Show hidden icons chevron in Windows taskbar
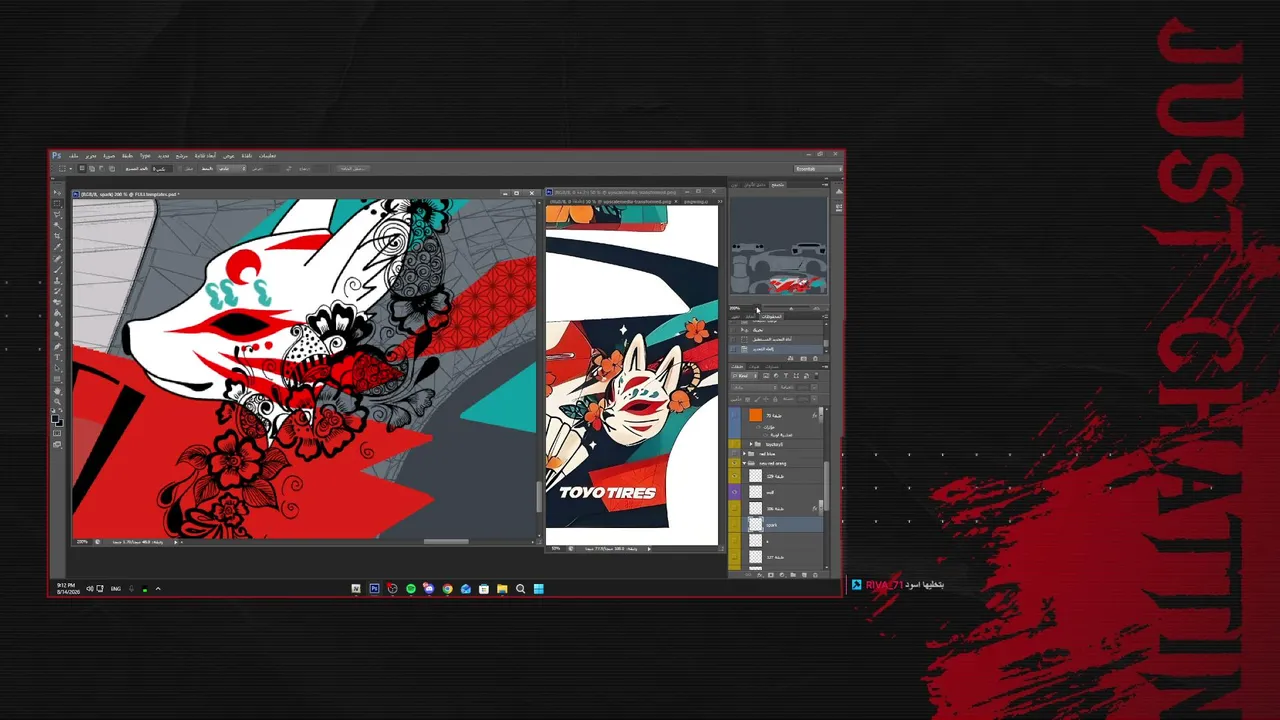Viewport: 1280px width, 720px height. pos(158,589)
